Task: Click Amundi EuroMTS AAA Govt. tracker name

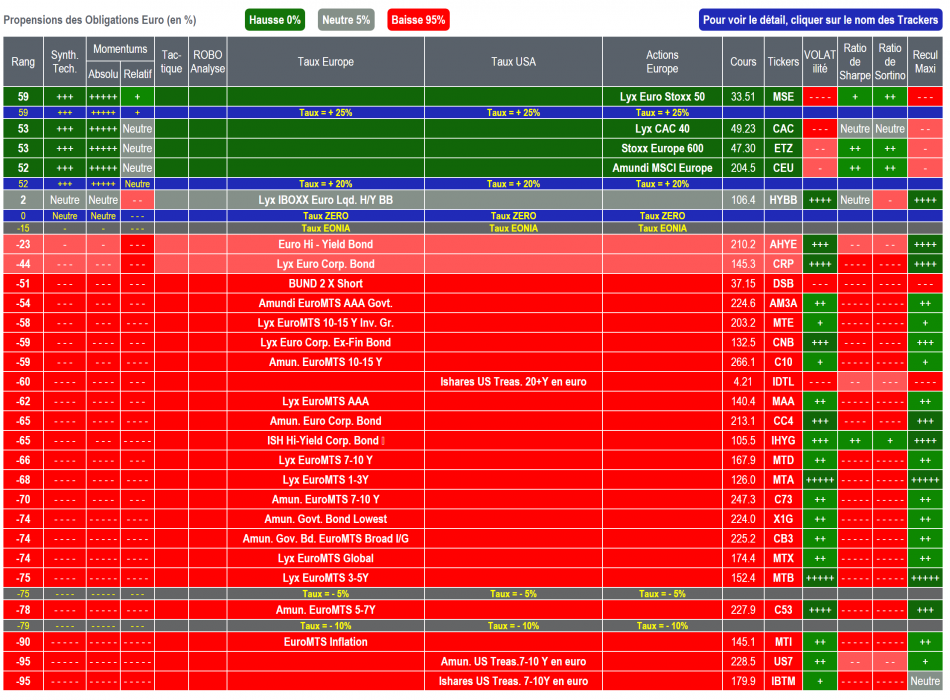Action: [326, 303]
